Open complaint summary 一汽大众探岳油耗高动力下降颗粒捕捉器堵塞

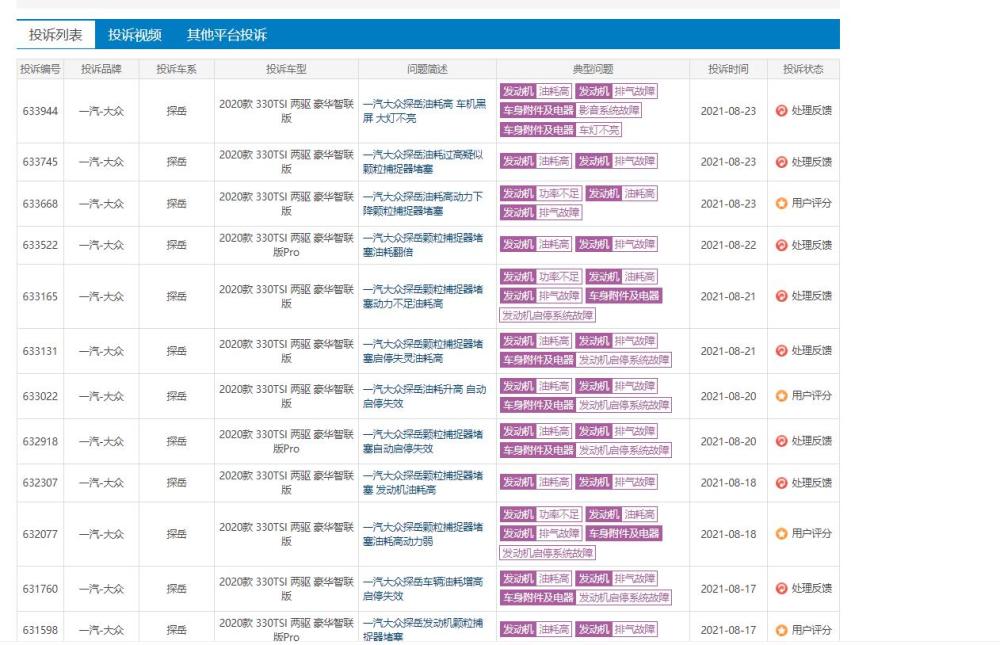[x=423, y=204]
